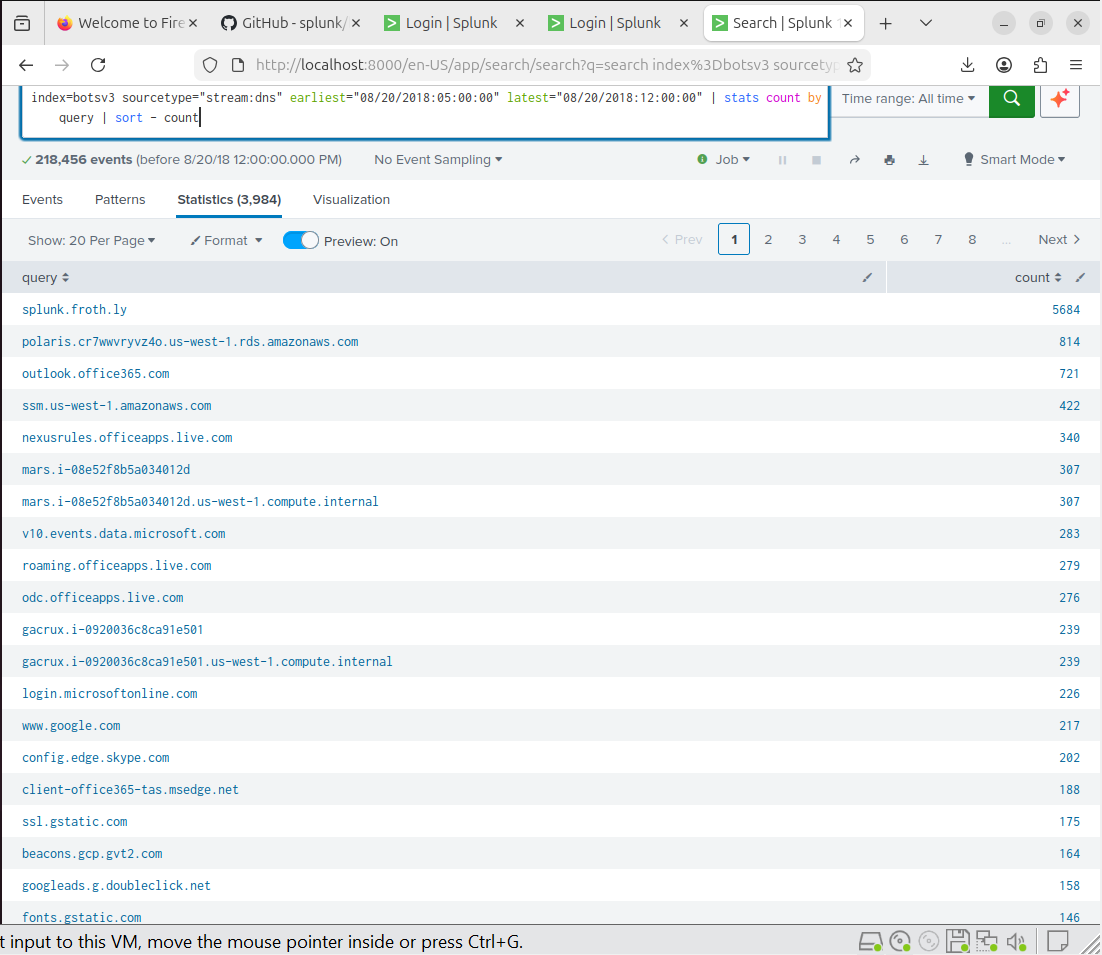Open the Format options dropdown
The width and height of the screenshot is (1102, 955).
pos(226,241)
